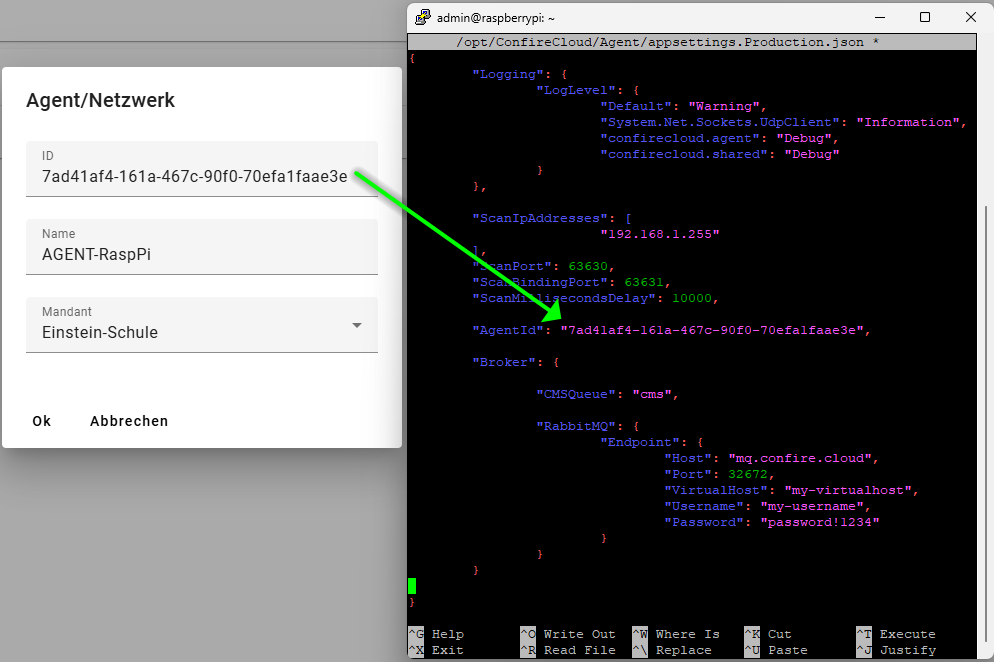This screenshot has height=662, width=994.
Task: Click the ^W Where Is shortcut
Action: [x=675, y=634]
